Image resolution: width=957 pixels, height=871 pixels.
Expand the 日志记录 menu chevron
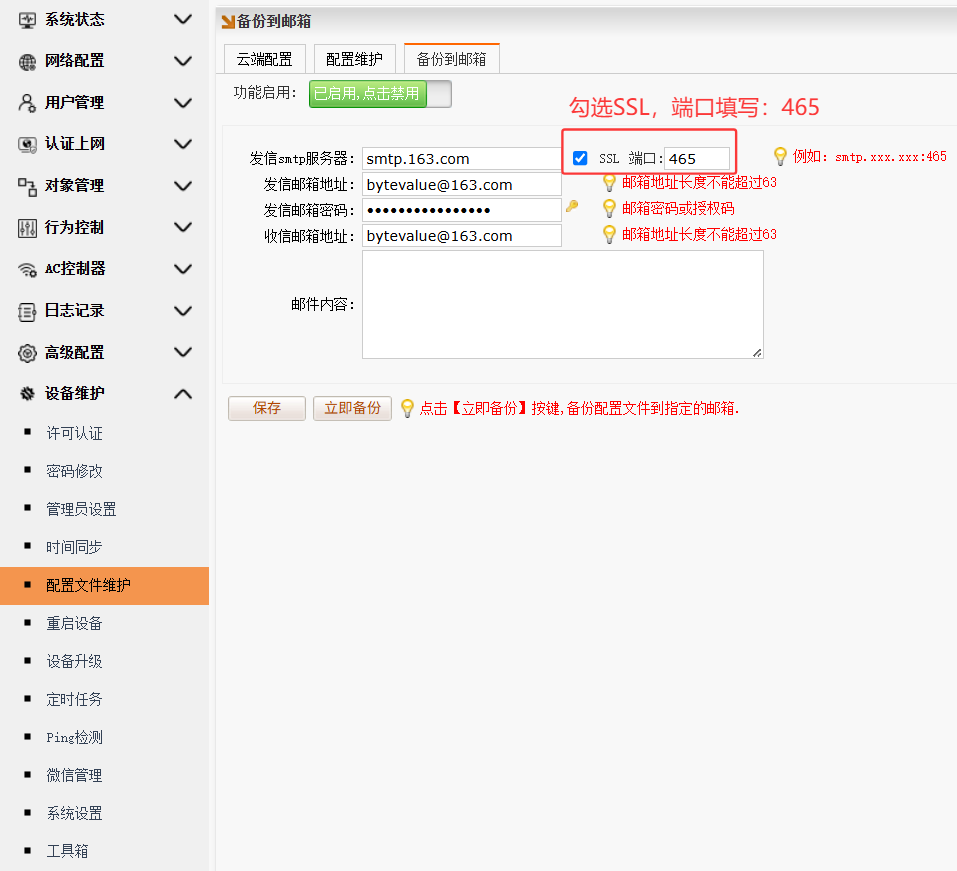pyautogui.click(x=183, y=311)
